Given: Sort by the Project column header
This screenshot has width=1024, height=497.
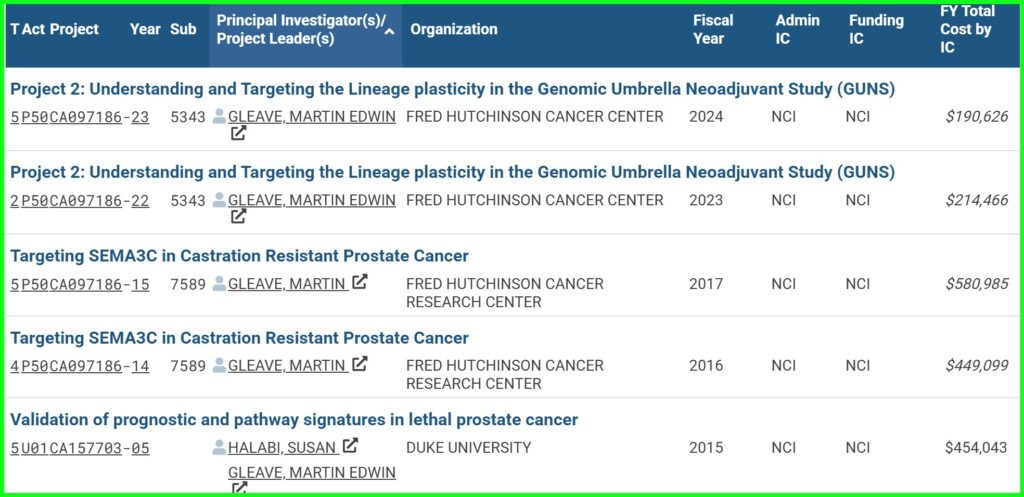Looking at the screenshot, I should click(74, 29).
